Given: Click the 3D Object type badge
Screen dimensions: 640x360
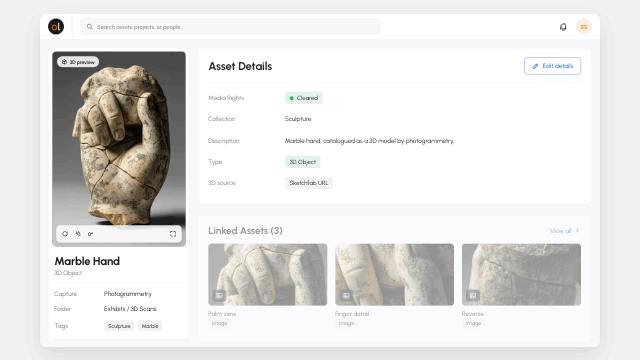Looking at the screenshot, I should [302, 162].
